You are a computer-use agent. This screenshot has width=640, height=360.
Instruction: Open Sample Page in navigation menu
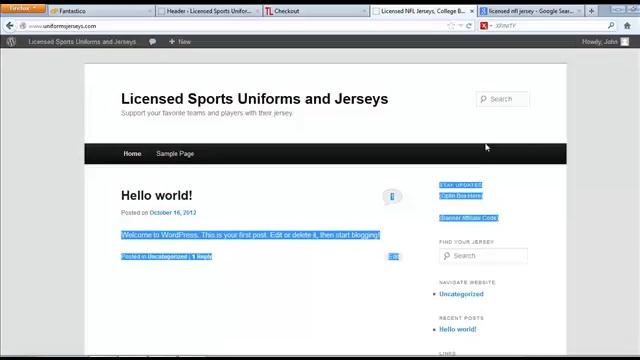175,154
